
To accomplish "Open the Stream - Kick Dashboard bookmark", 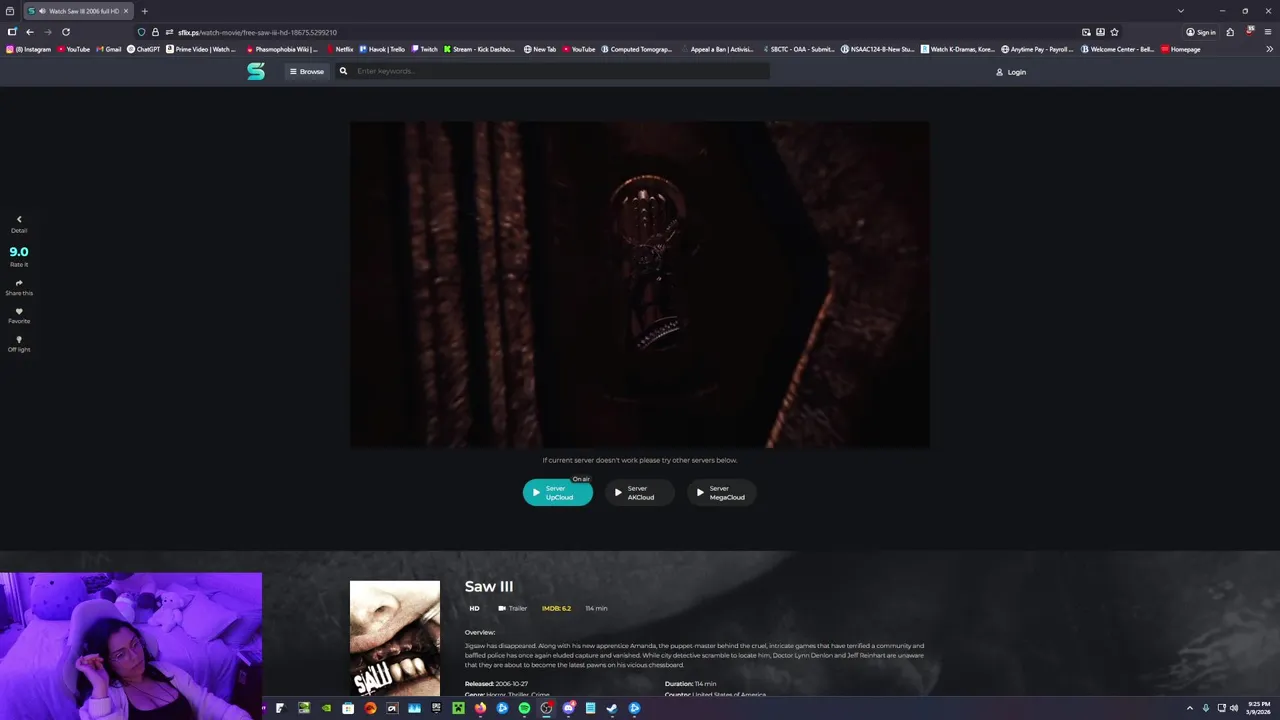I will [480, 49].
